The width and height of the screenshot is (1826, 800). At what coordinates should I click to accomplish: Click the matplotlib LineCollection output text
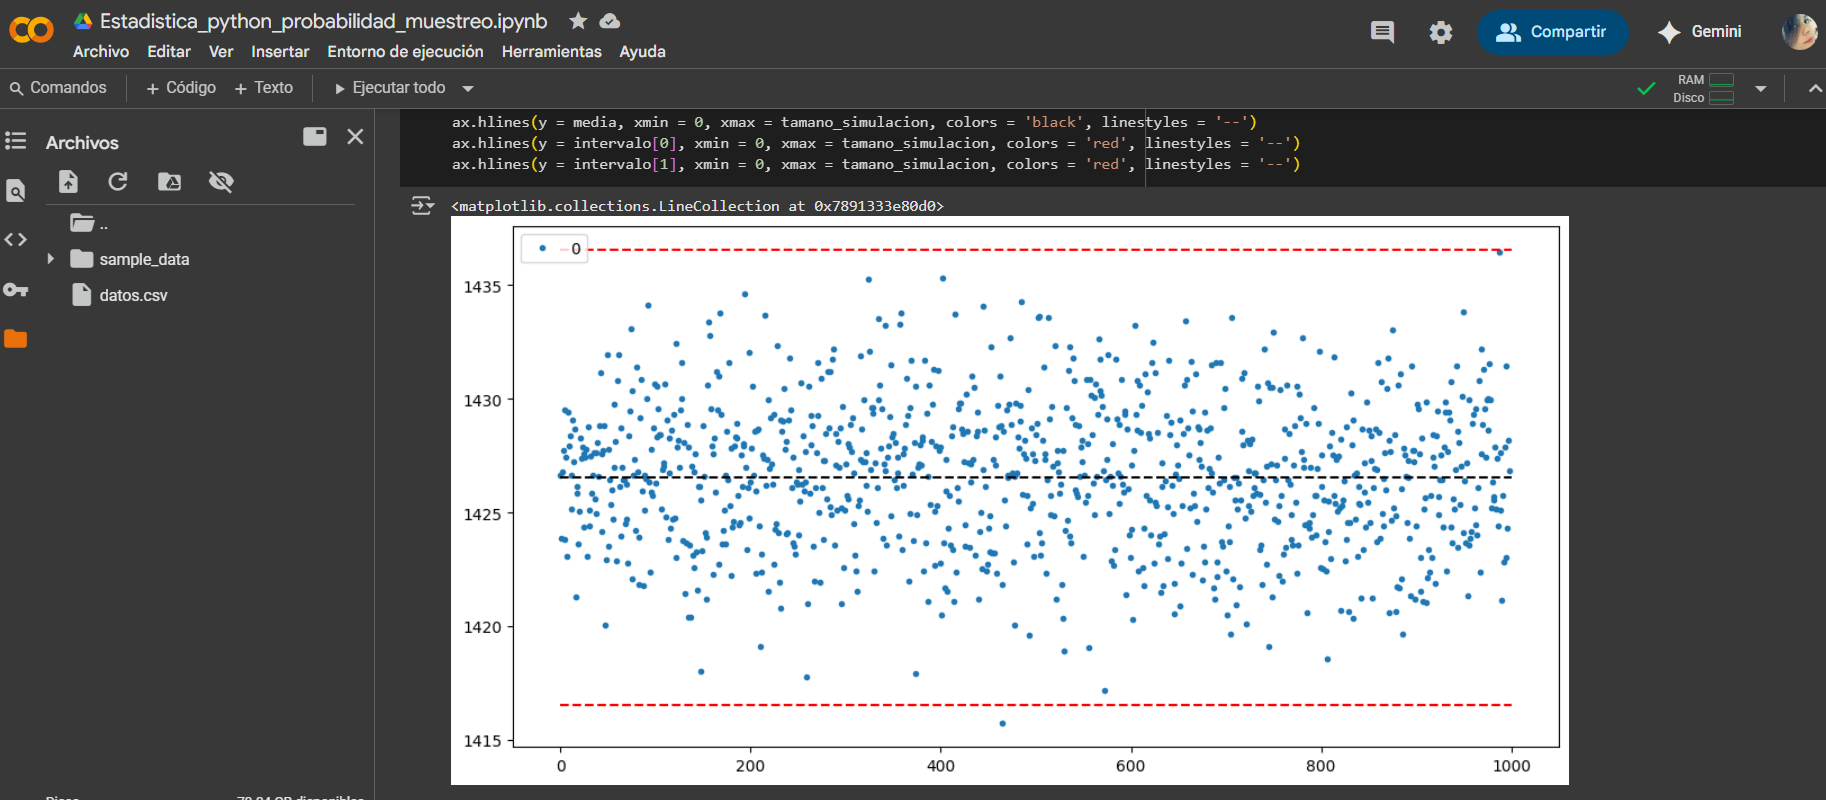697,206
